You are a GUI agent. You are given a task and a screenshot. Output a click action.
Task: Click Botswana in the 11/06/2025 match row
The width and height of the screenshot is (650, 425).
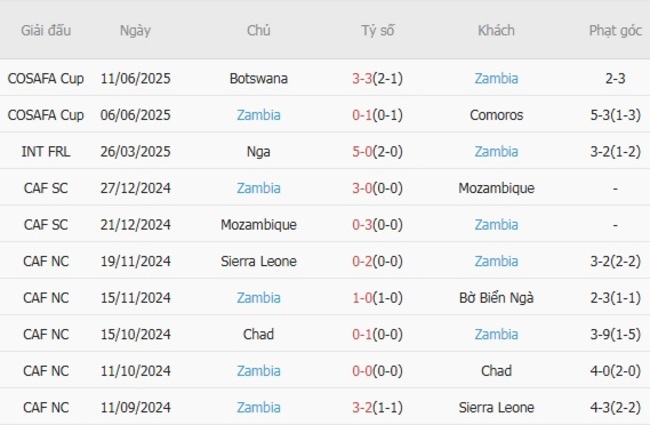pos(259,78)
